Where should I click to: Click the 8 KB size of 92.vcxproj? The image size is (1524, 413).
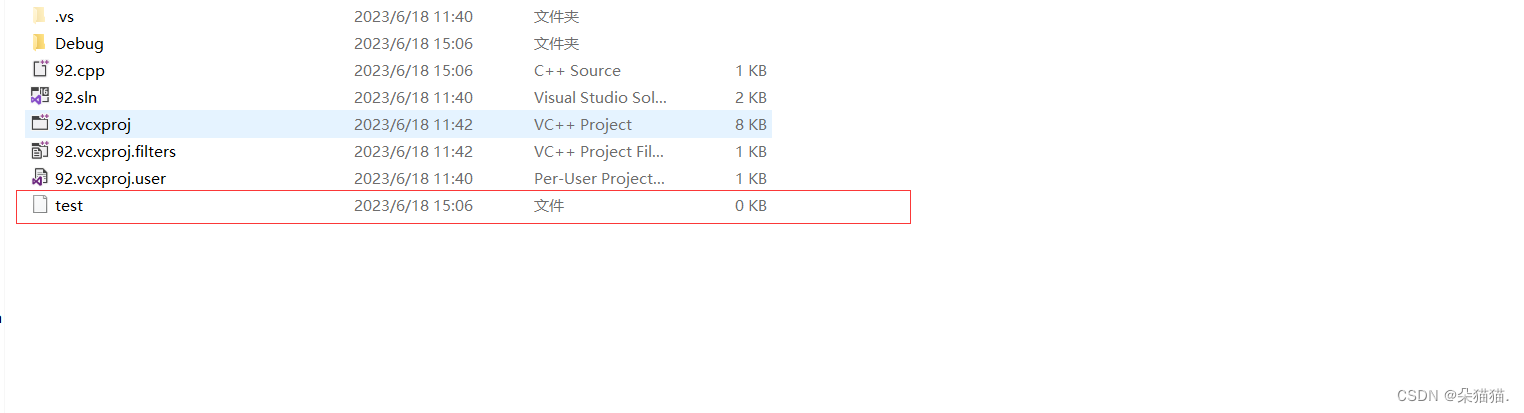pos(750,125)
